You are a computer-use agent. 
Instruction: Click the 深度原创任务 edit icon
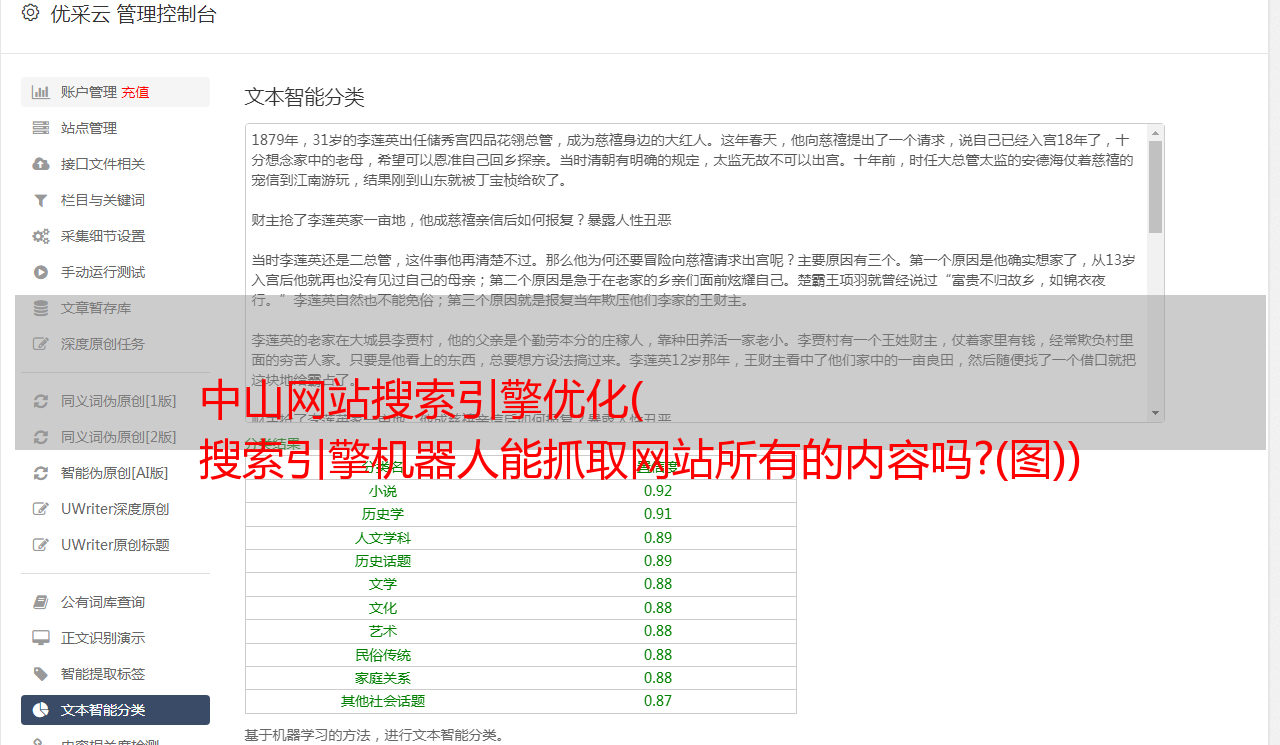tap(41, 344)
